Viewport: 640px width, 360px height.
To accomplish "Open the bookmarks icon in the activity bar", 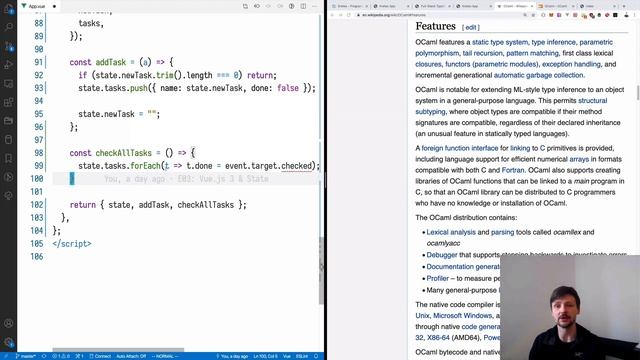I will pos(9,158).
